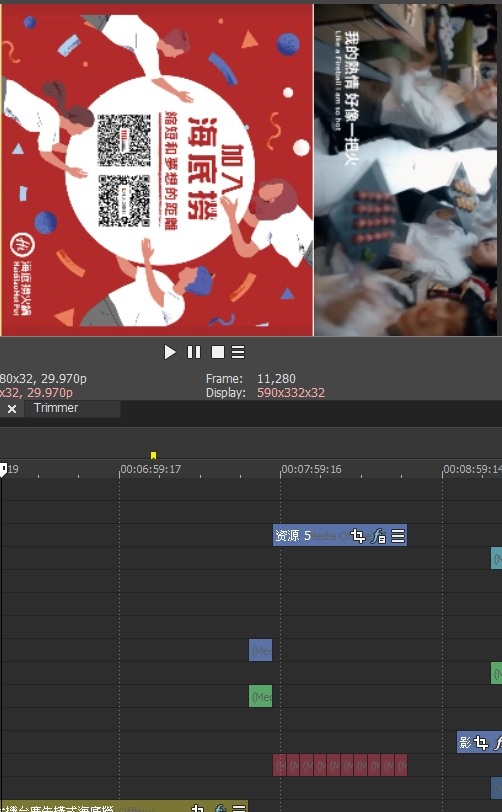Select the small blue offline clip left of 00:07:59:16

coord(261,650)
